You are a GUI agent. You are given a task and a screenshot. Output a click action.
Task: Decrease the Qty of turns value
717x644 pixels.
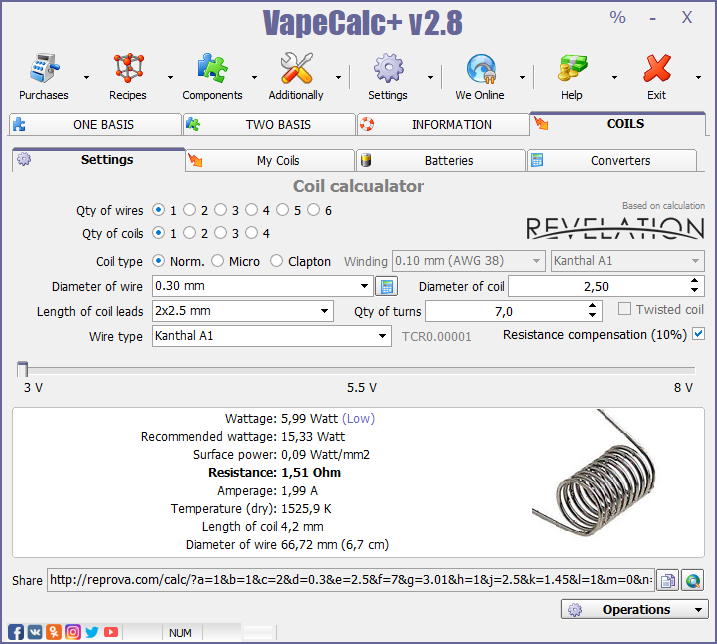click(x=592, y=316)
